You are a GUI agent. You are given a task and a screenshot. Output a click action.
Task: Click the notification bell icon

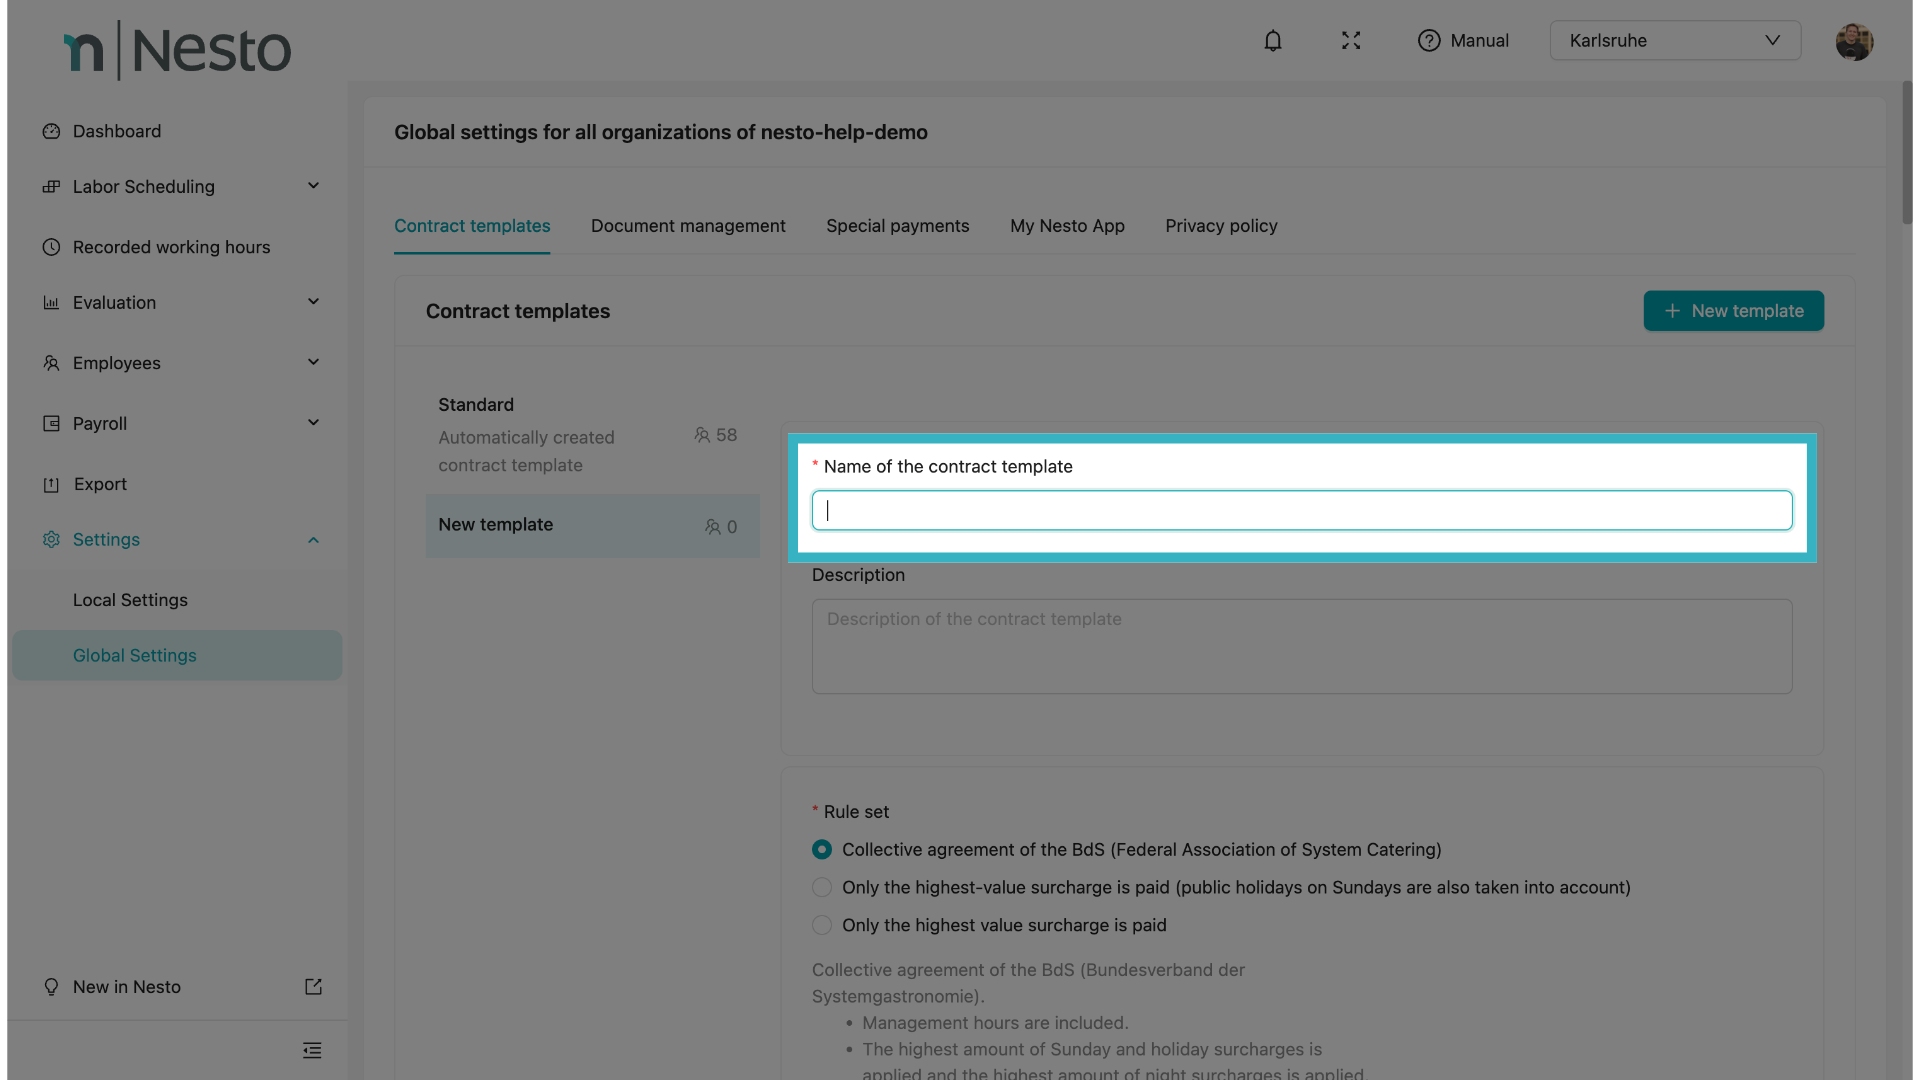[x=1272, y=41]
